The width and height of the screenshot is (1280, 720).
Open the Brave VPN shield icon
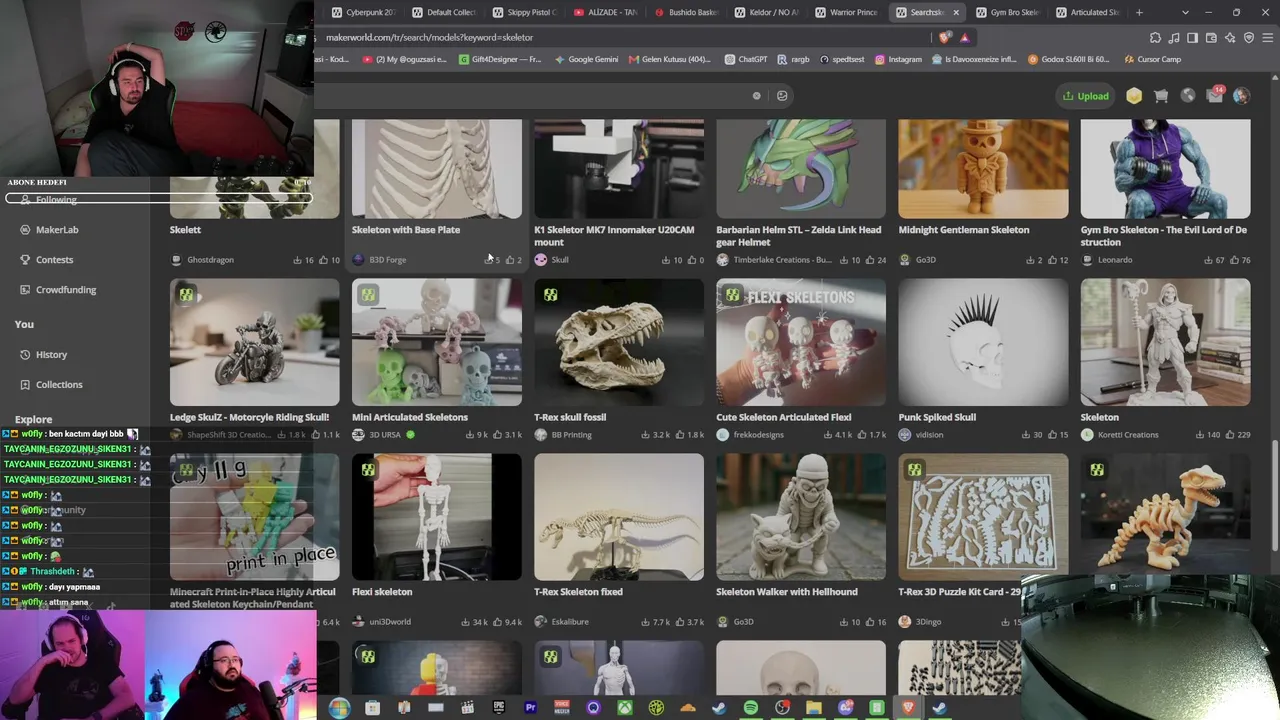[1249, 38]
